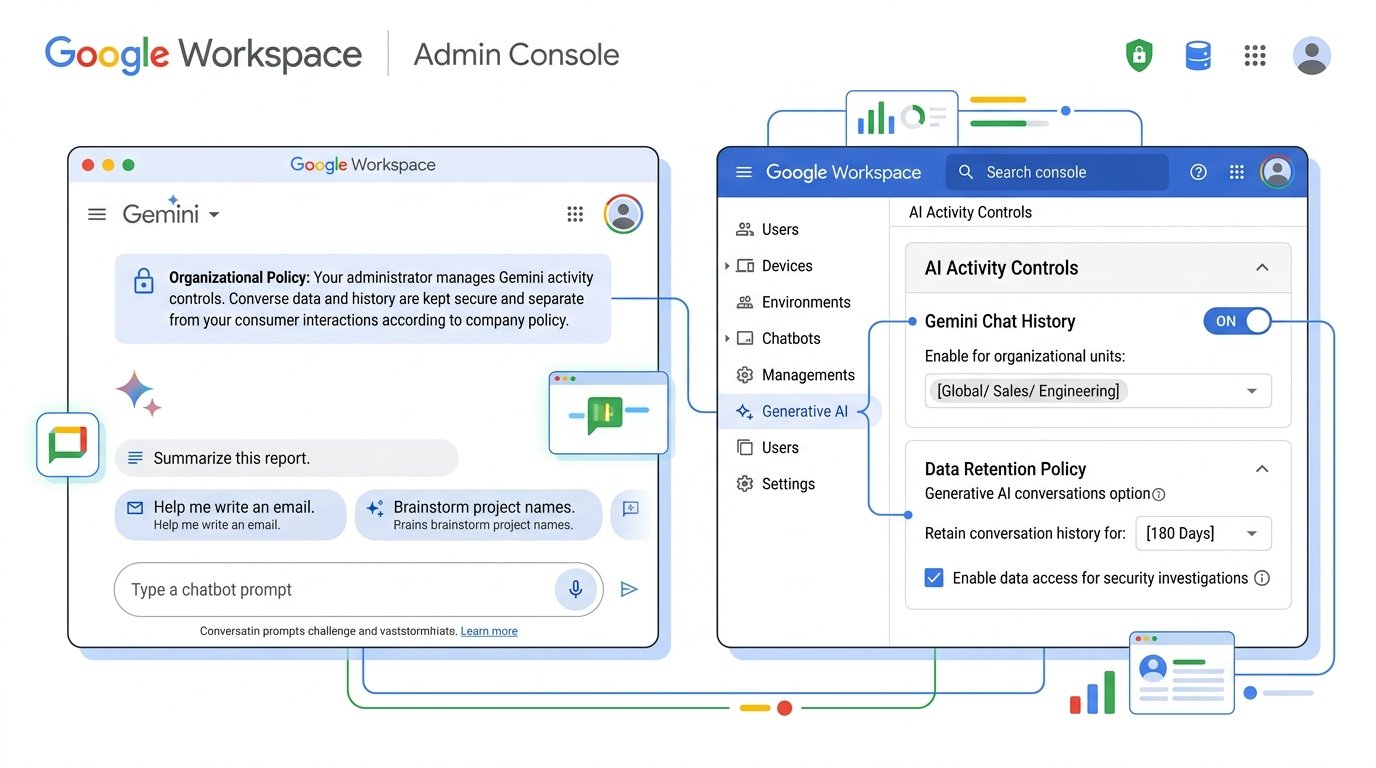
Task: Click the profile card thumbnail at bottom right
Action: (x=1182, y=673)
